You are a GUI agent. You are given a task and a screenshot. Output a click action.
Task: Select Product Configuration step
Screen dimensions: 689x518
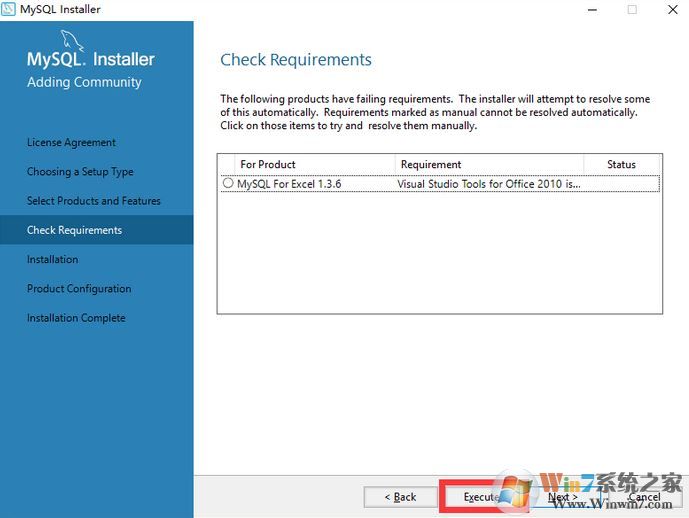click(79, 289)
